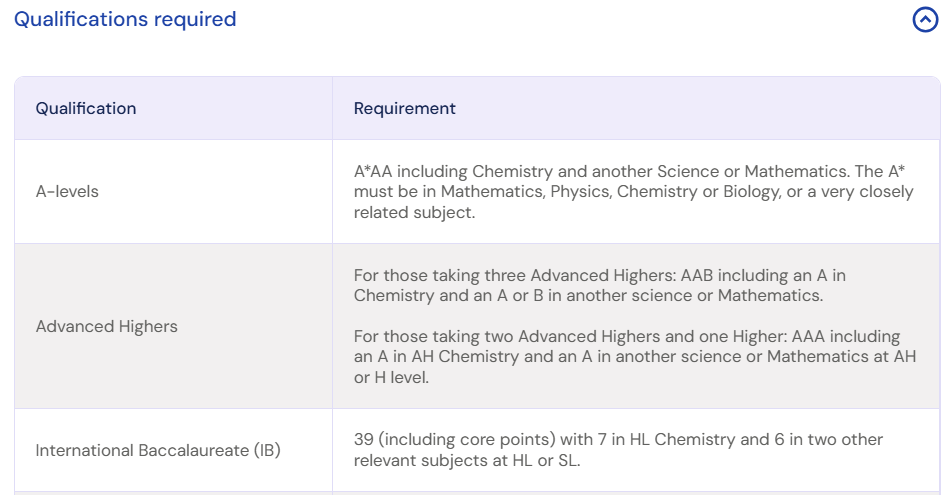Viewport: 948px width, 495px height.
Task: Click the words 'related subject.' in A-levels
Action: pyautogui.click(x=414, y=213)
